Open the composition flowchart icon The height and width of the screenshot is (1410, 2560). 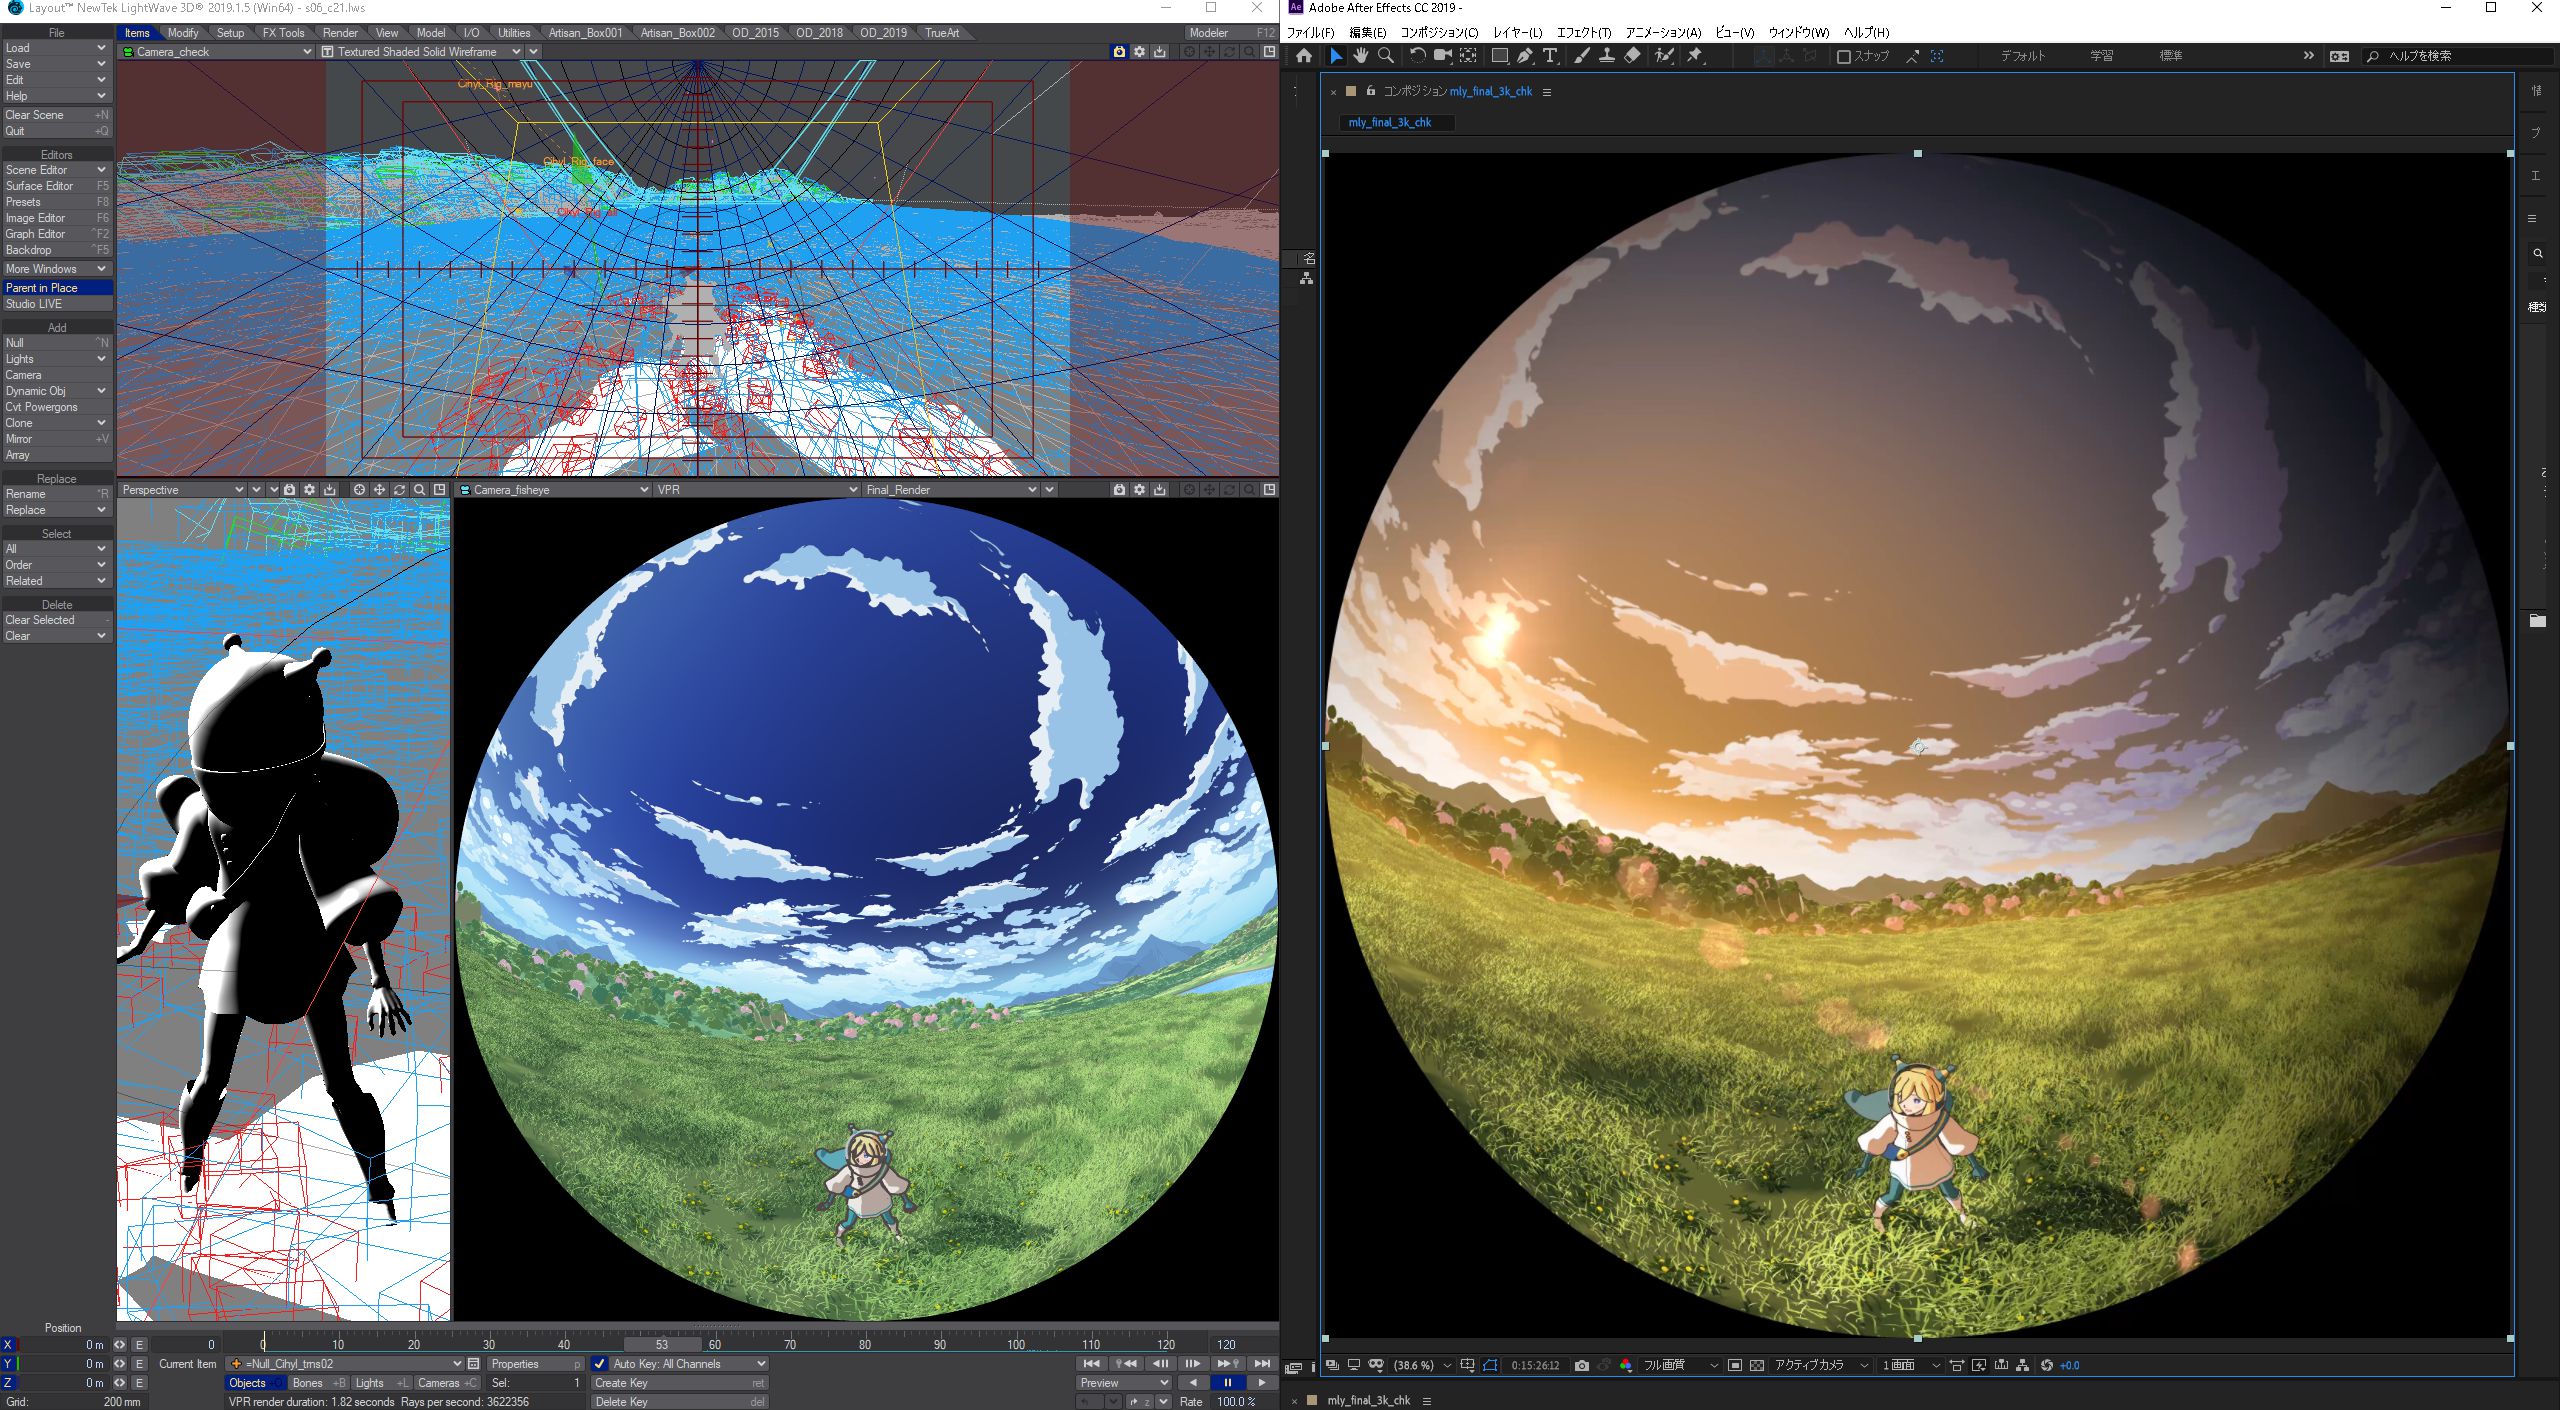click(2022, 1365)
